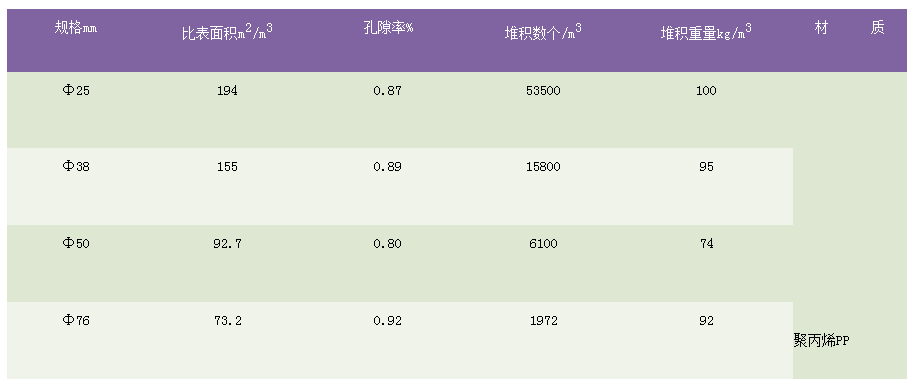This screenshot has height=387, width=915.
Task: Select the 1972 packing count cell
Action: [x=543, y=320]
